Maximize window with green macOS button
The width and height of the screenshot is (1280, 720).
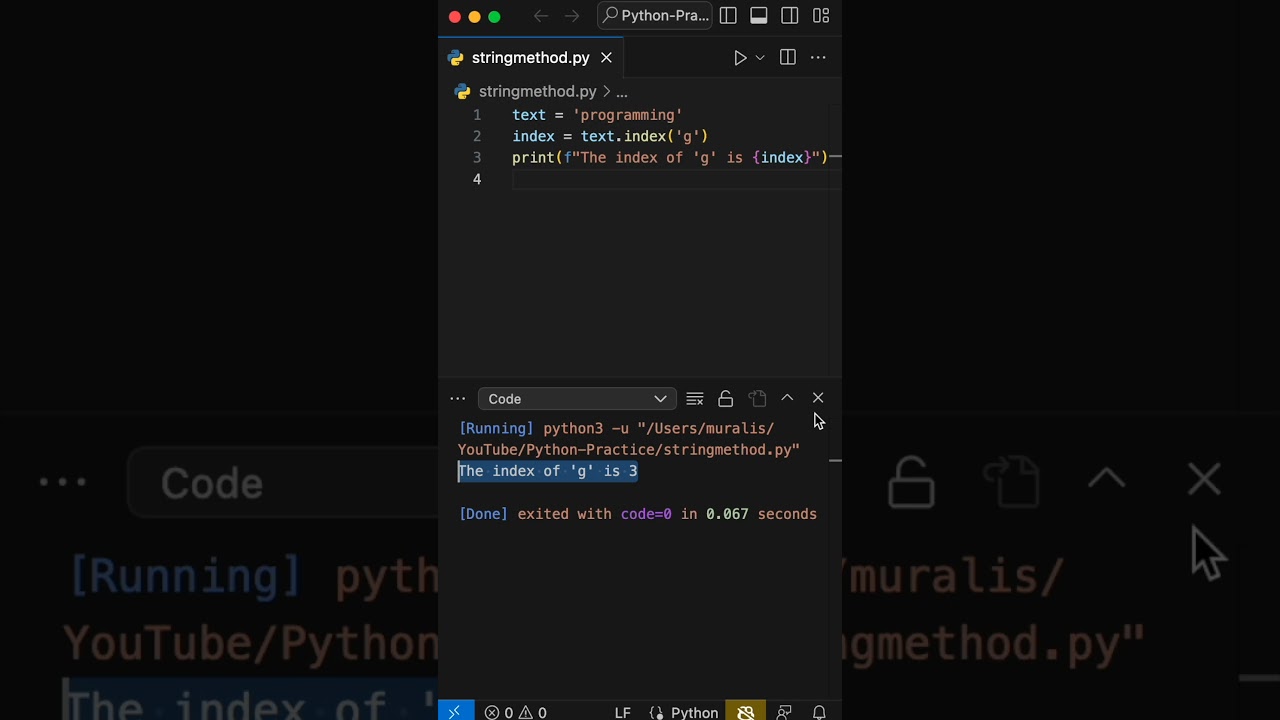click(x=494, y=16)
